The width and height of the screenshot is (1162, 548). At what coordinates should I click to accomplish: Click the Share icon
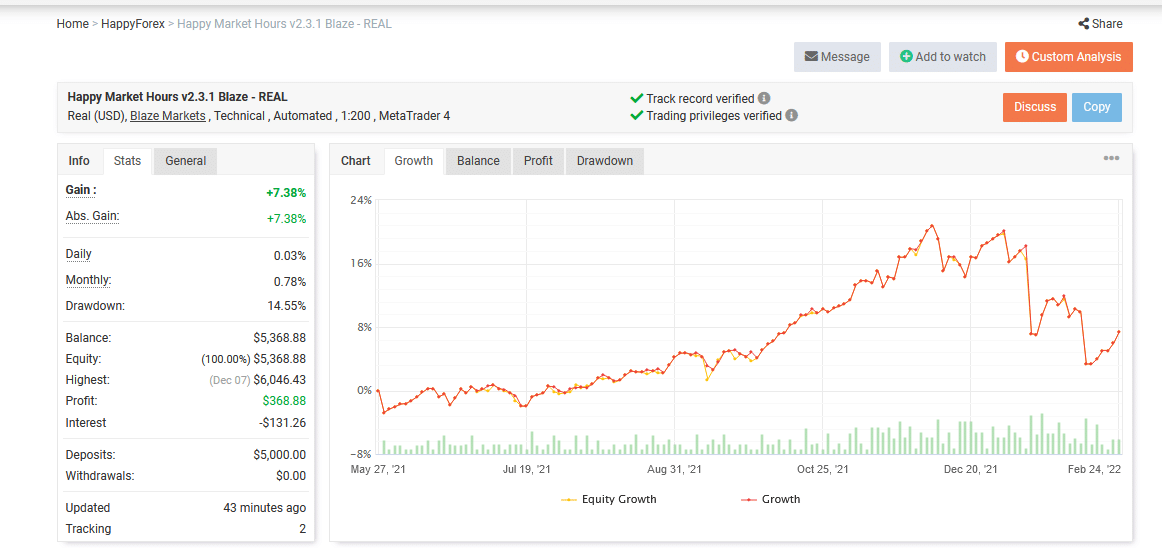click(1083, 24)
